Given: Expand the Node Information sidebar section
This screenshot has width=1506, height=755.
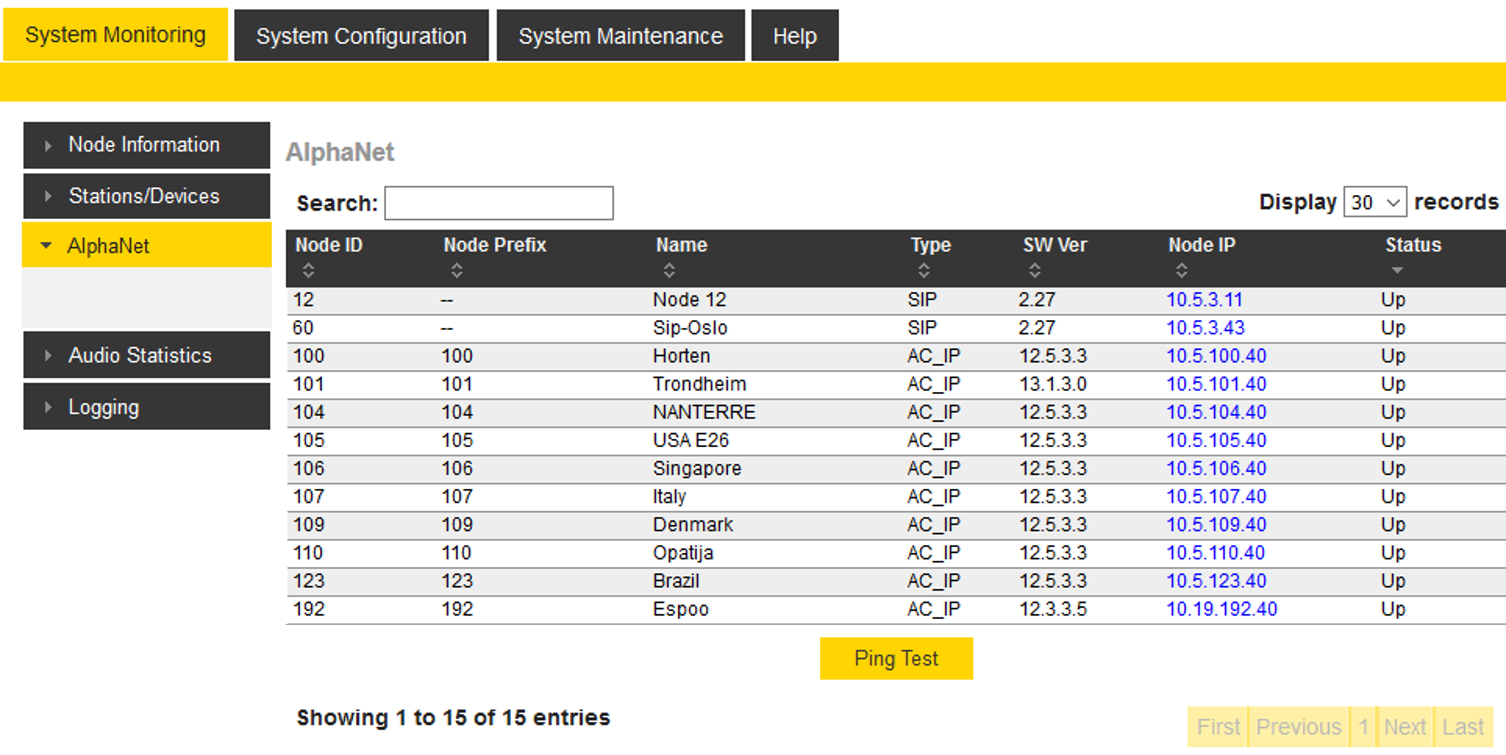Looking at the screenshot, I should pos(146,145).
